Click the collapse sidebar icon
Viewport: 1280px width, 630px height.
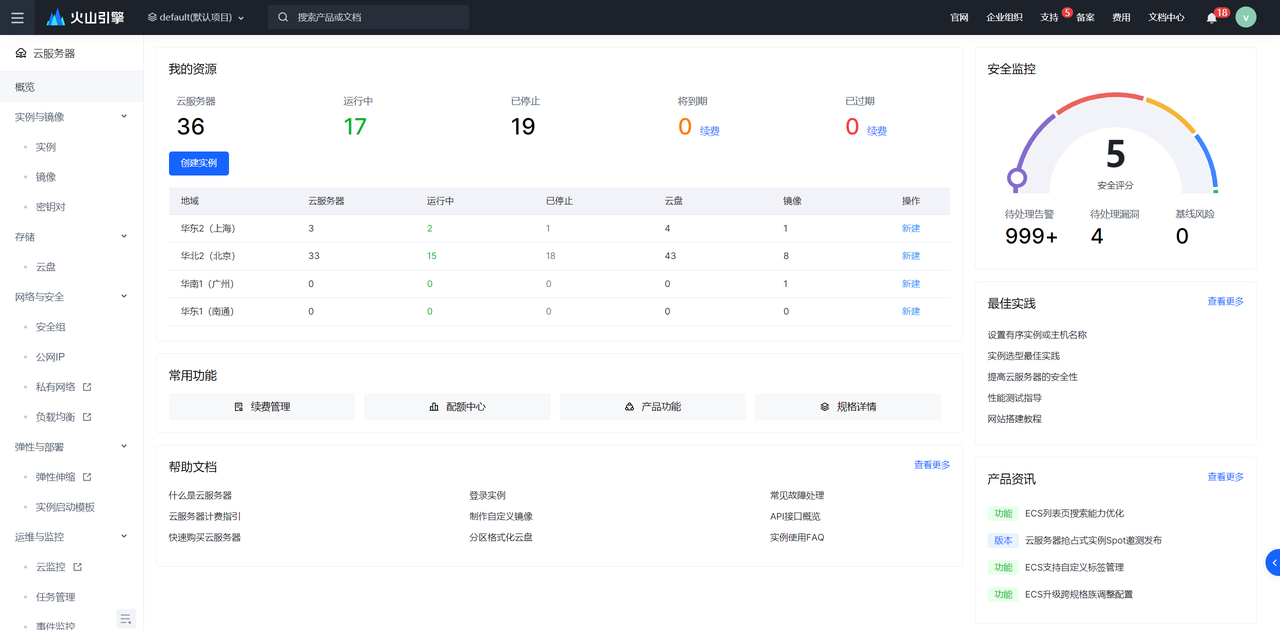pyautogui.click(x=126, y=619)
